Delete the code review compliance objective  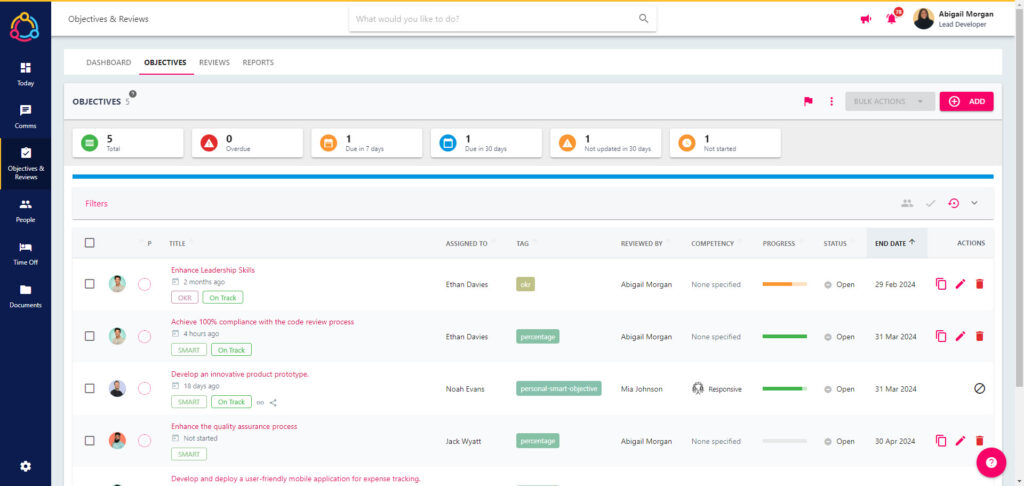click(x=979, y=336)
